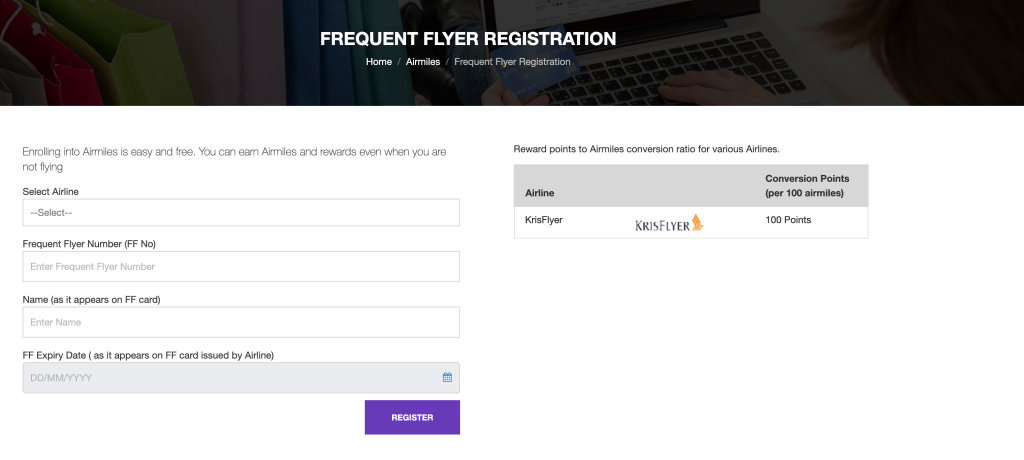The width and height of the screenshot is (1024, 460).
Task: Click into the Enter Name field
Action: click(x=240, y=322)
